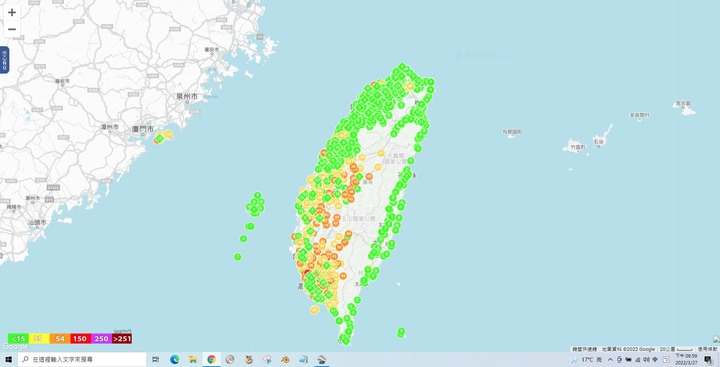The width and height of the screenshot is (720, 367).
Task: Click the southernmost isolated green Penghu marker
Action: click(x=237, y=257)
